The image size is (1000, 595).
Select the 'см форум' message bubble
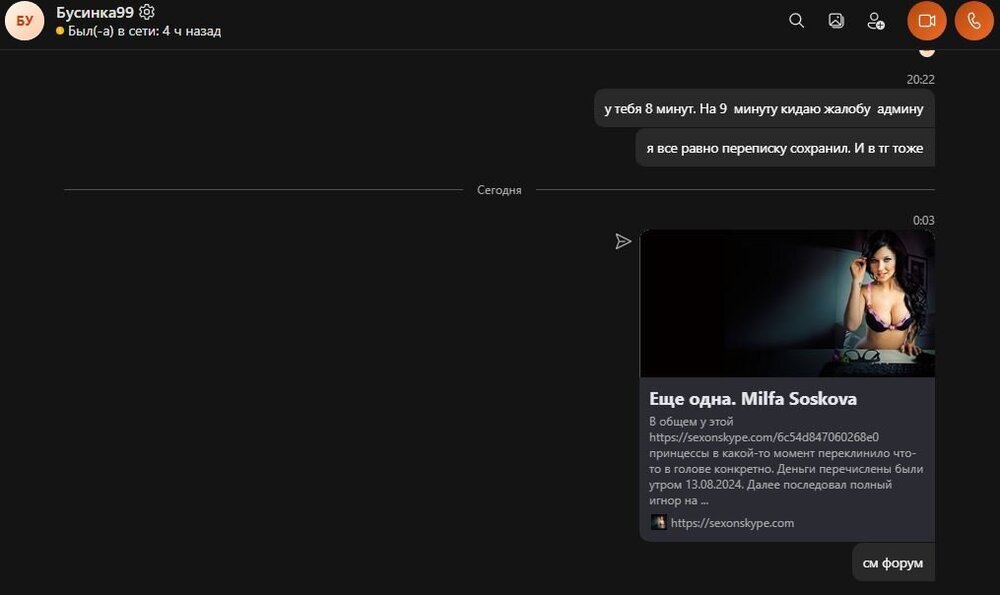tap(892, 563)
